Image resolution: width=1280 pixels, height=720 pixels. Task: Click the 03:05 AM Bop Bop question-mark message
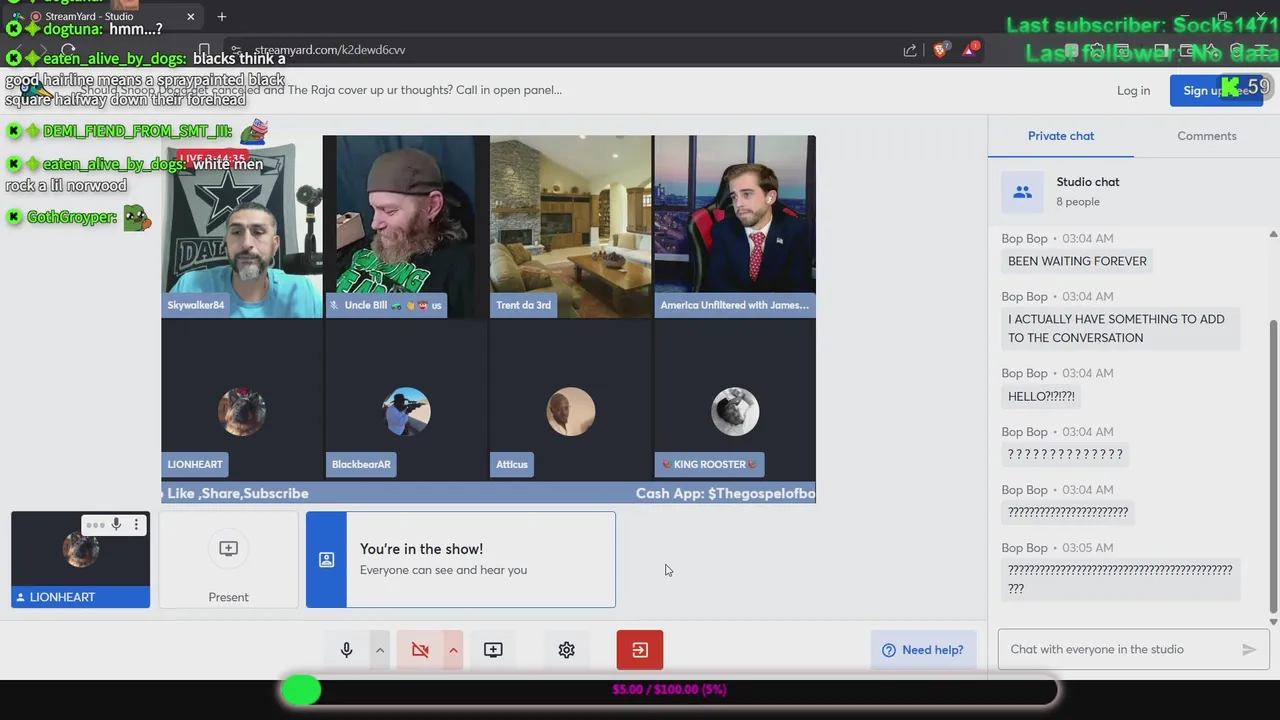coord(1120,579)
